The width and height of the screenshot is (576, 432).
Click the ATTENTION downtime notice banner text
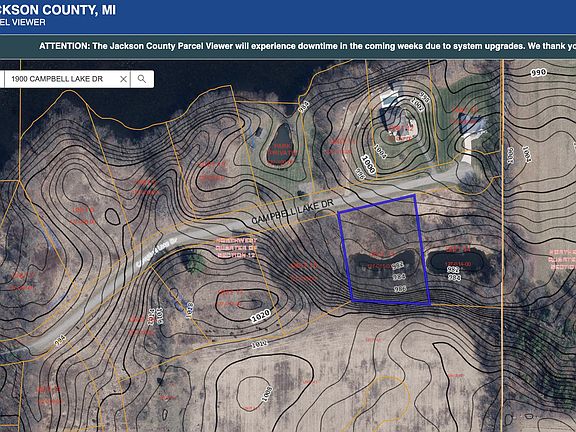click(307, 46)
